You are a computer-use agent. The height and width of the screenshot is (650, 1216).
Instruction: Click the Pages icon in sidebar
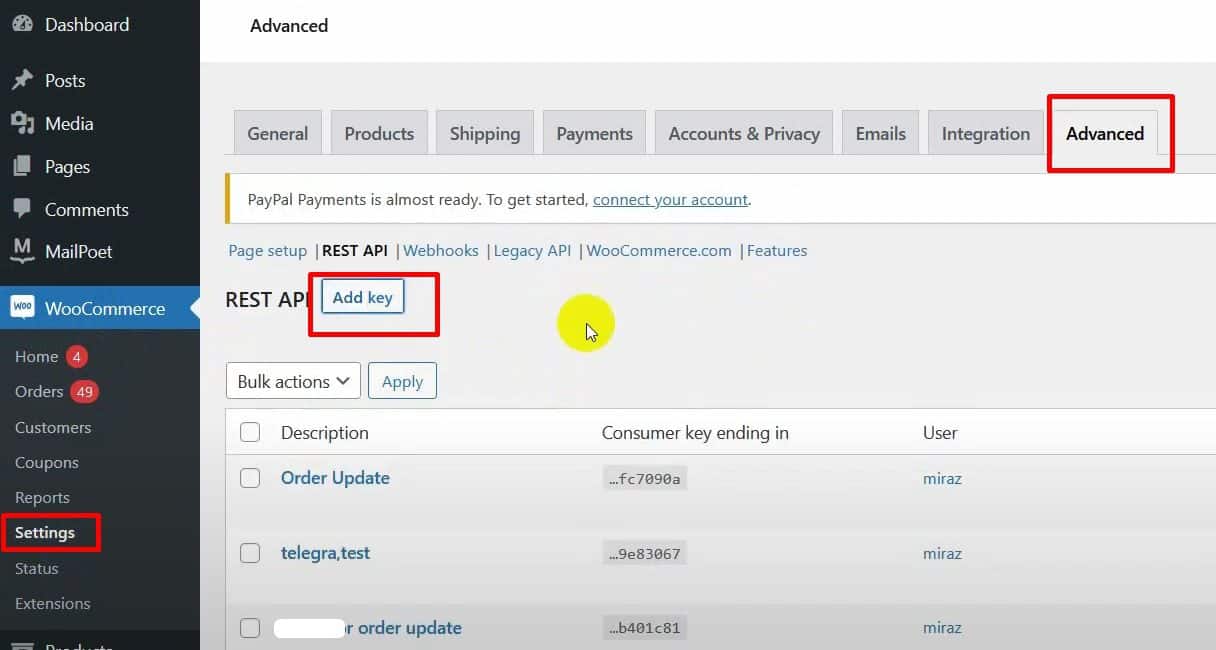coord(22,167)
